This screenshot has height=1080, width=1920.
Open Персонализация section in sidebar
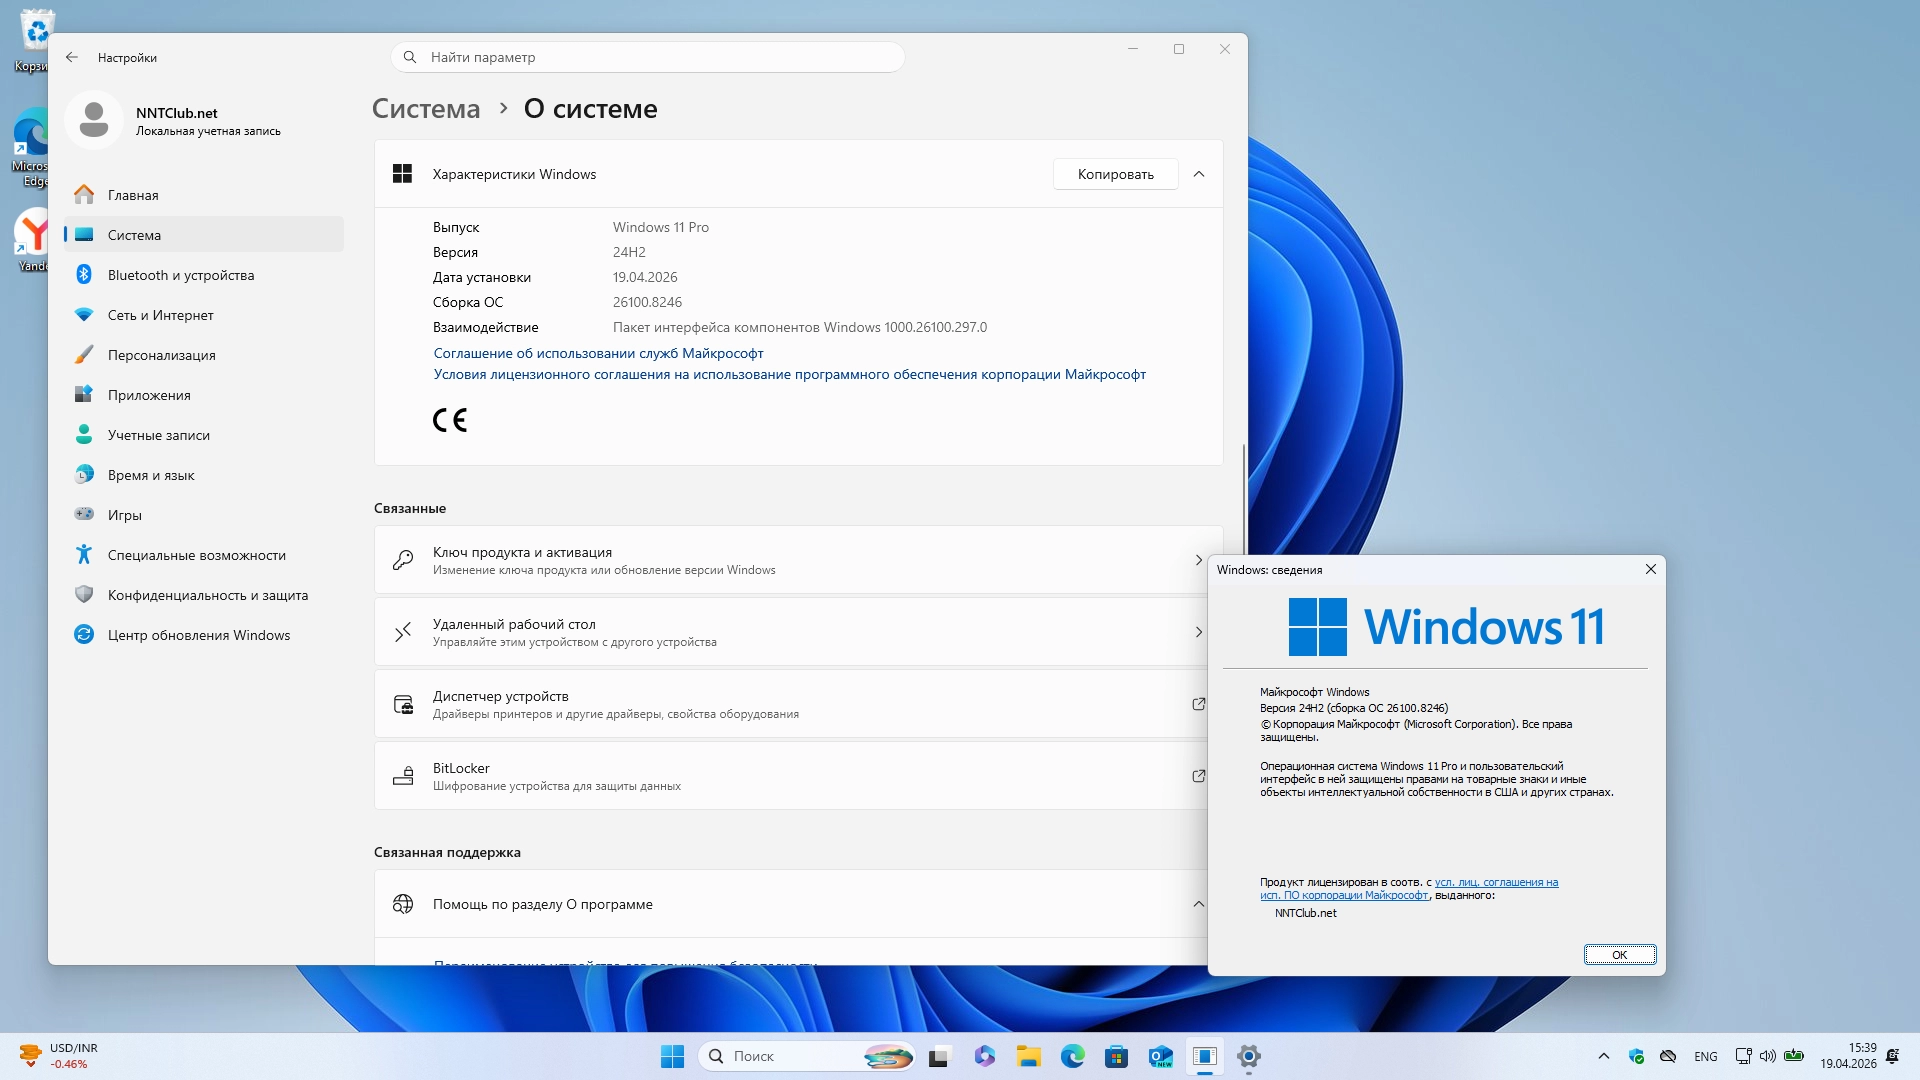click(161, 355)
